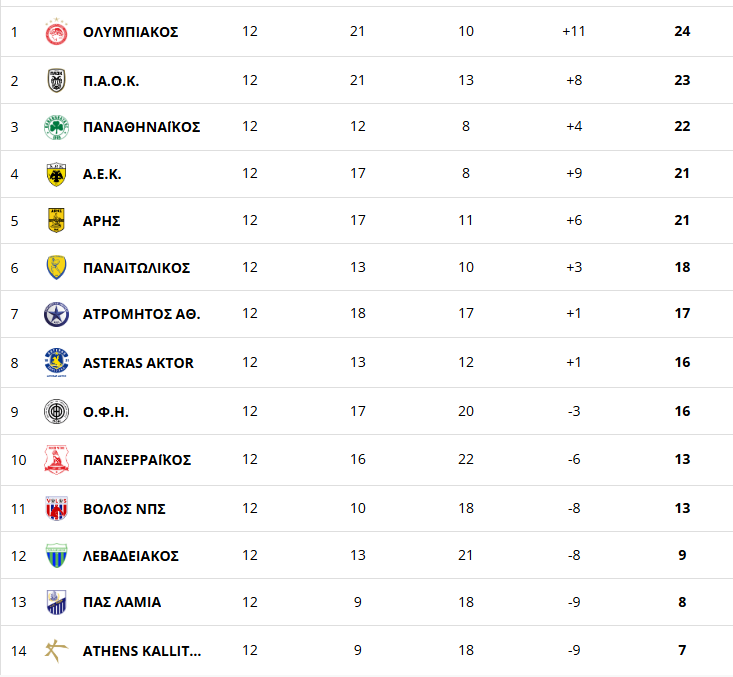Click the Asteras Aktor club badge

[57, 362]
